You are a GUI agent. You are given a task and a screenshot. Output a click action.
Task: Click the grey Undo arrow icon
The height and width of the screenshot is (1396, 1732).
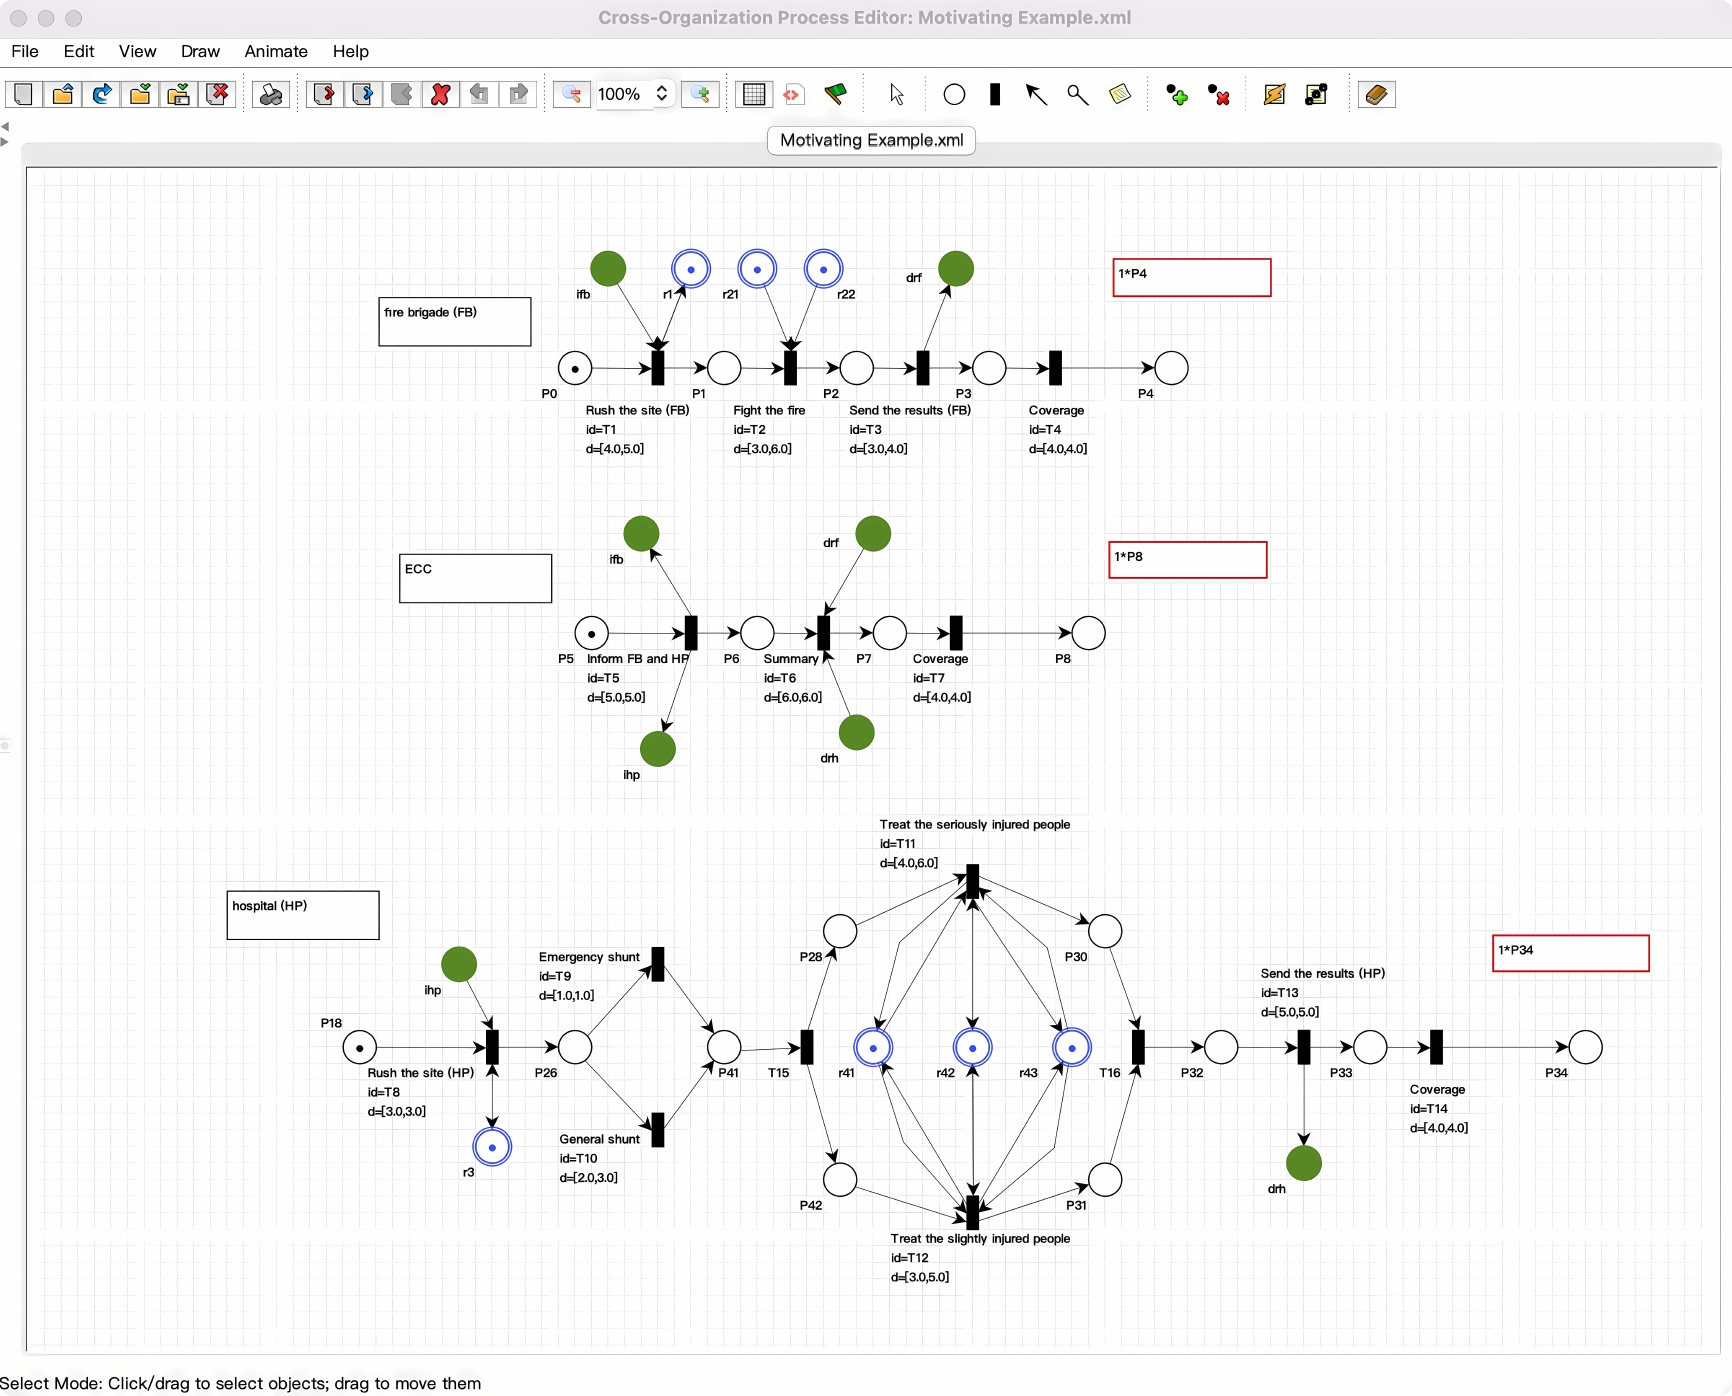point(479,94)
